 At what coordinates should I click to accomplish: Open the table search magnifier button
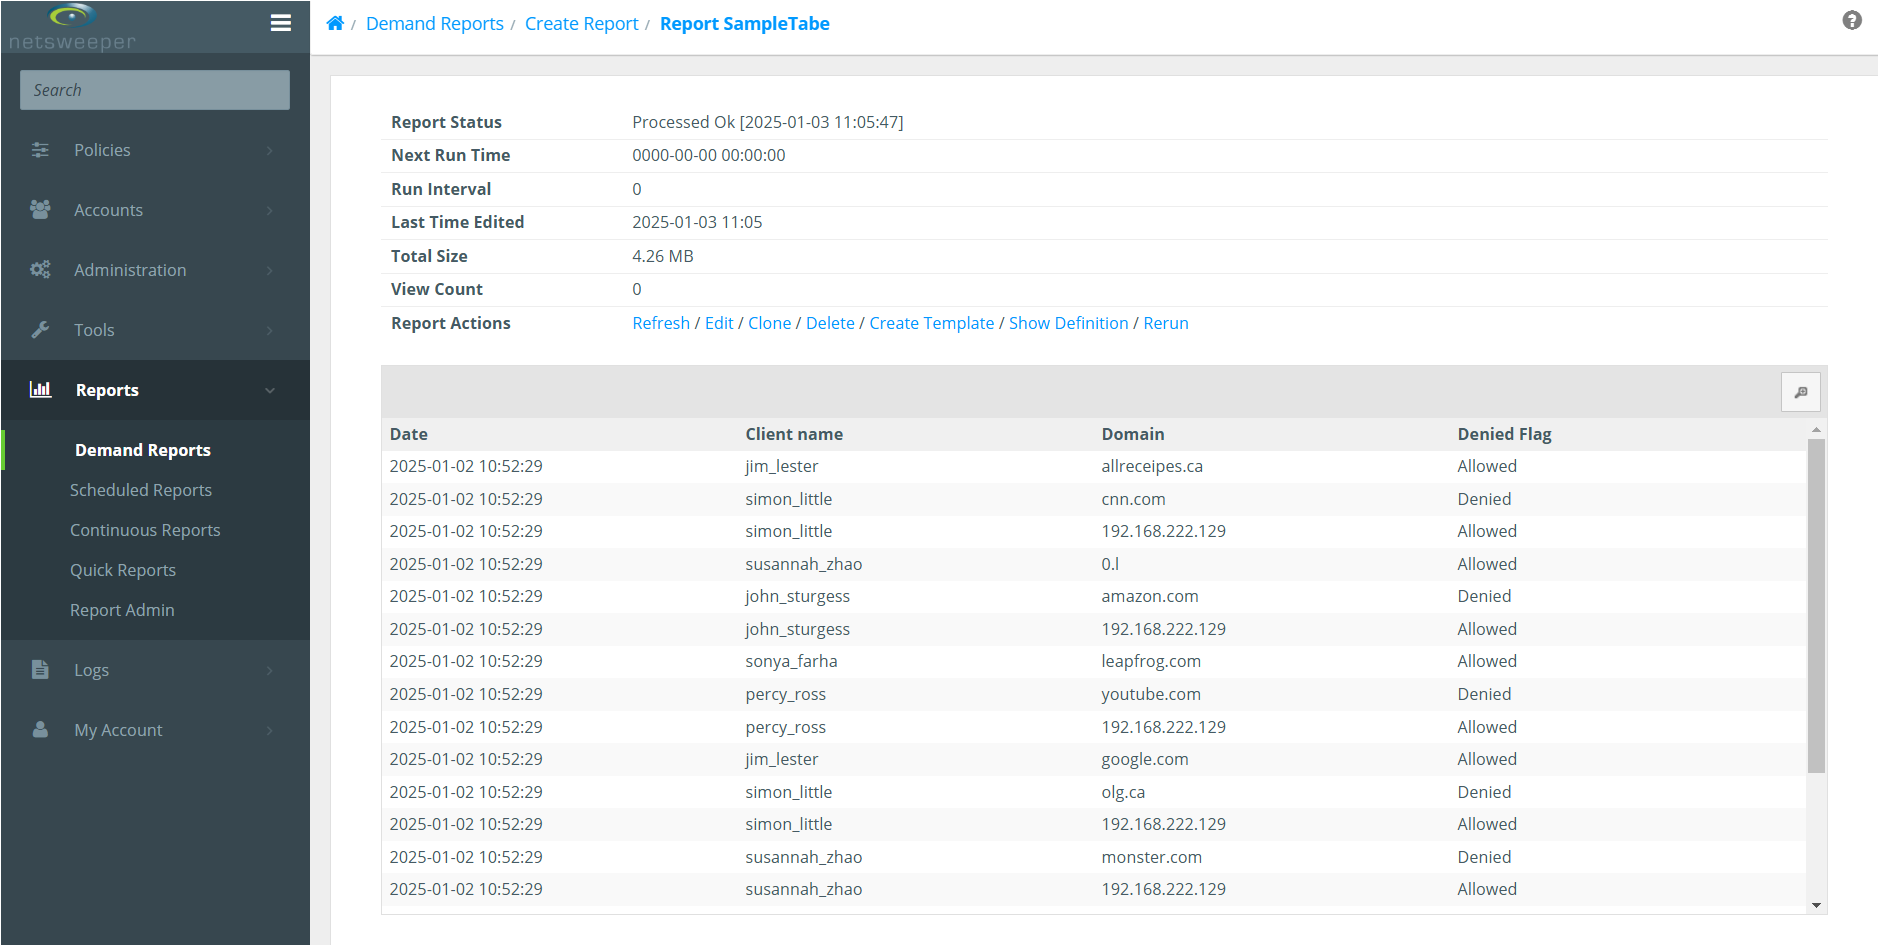1801,392
